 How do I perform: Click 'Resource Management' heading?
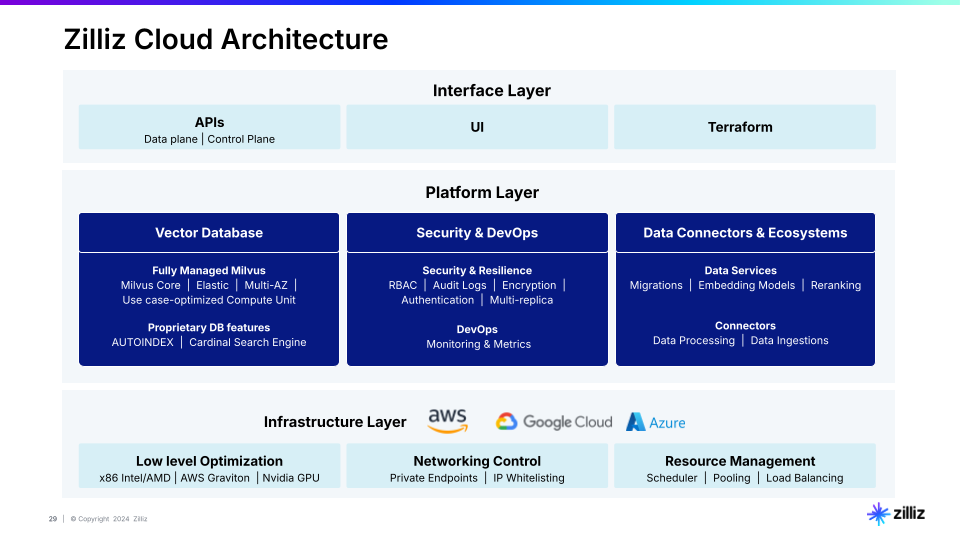[740, 461]
